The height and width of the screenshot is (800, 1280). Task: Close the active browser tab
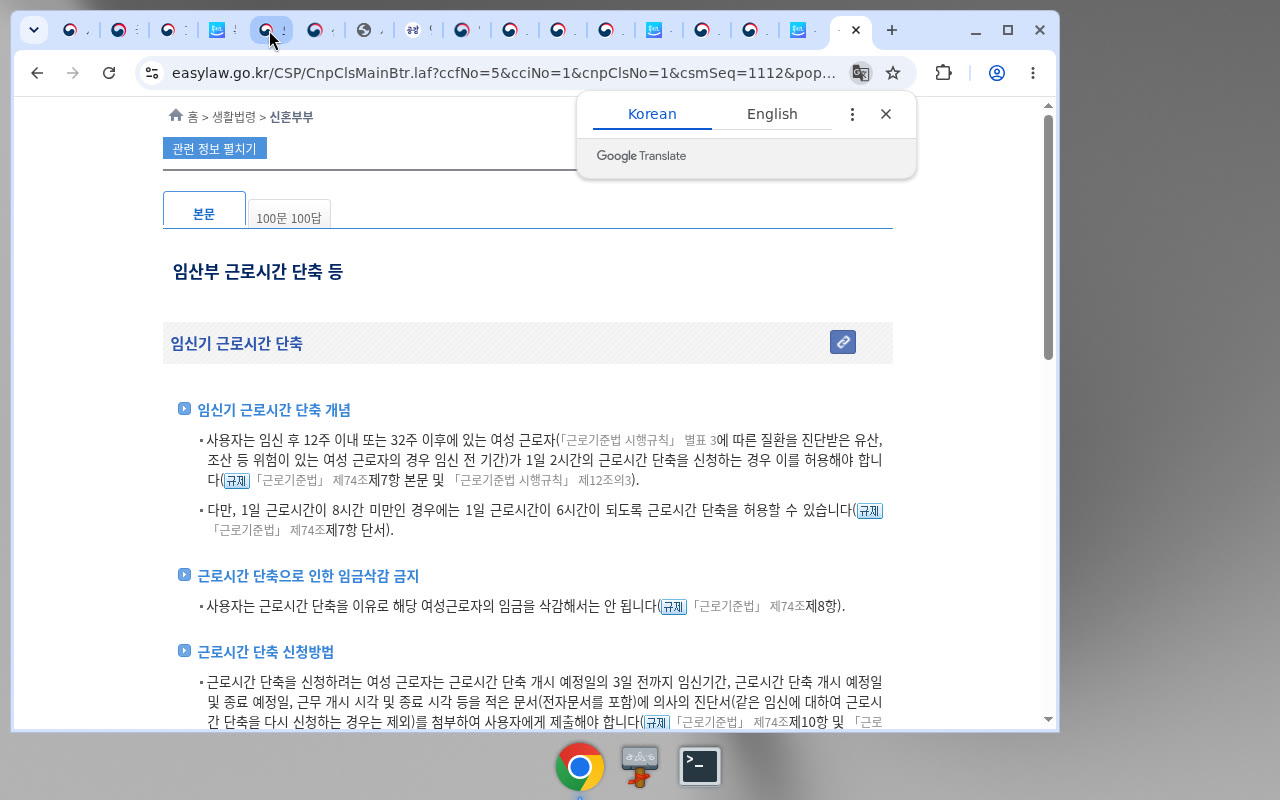[856, 30]
